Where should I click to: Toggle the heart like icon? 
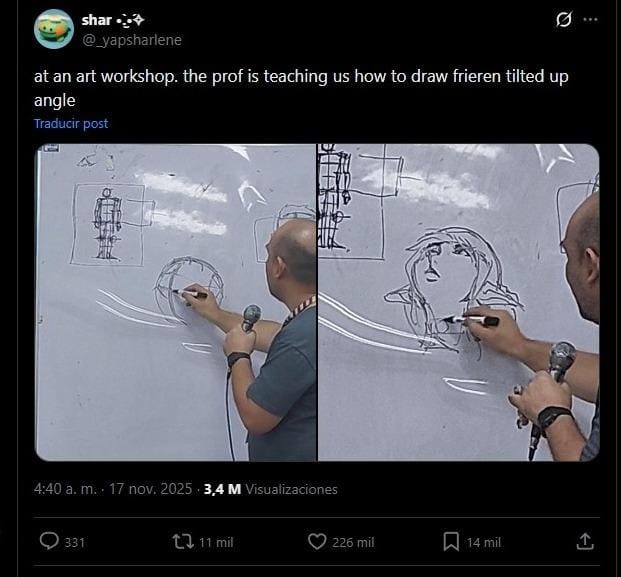click(317, 541)
